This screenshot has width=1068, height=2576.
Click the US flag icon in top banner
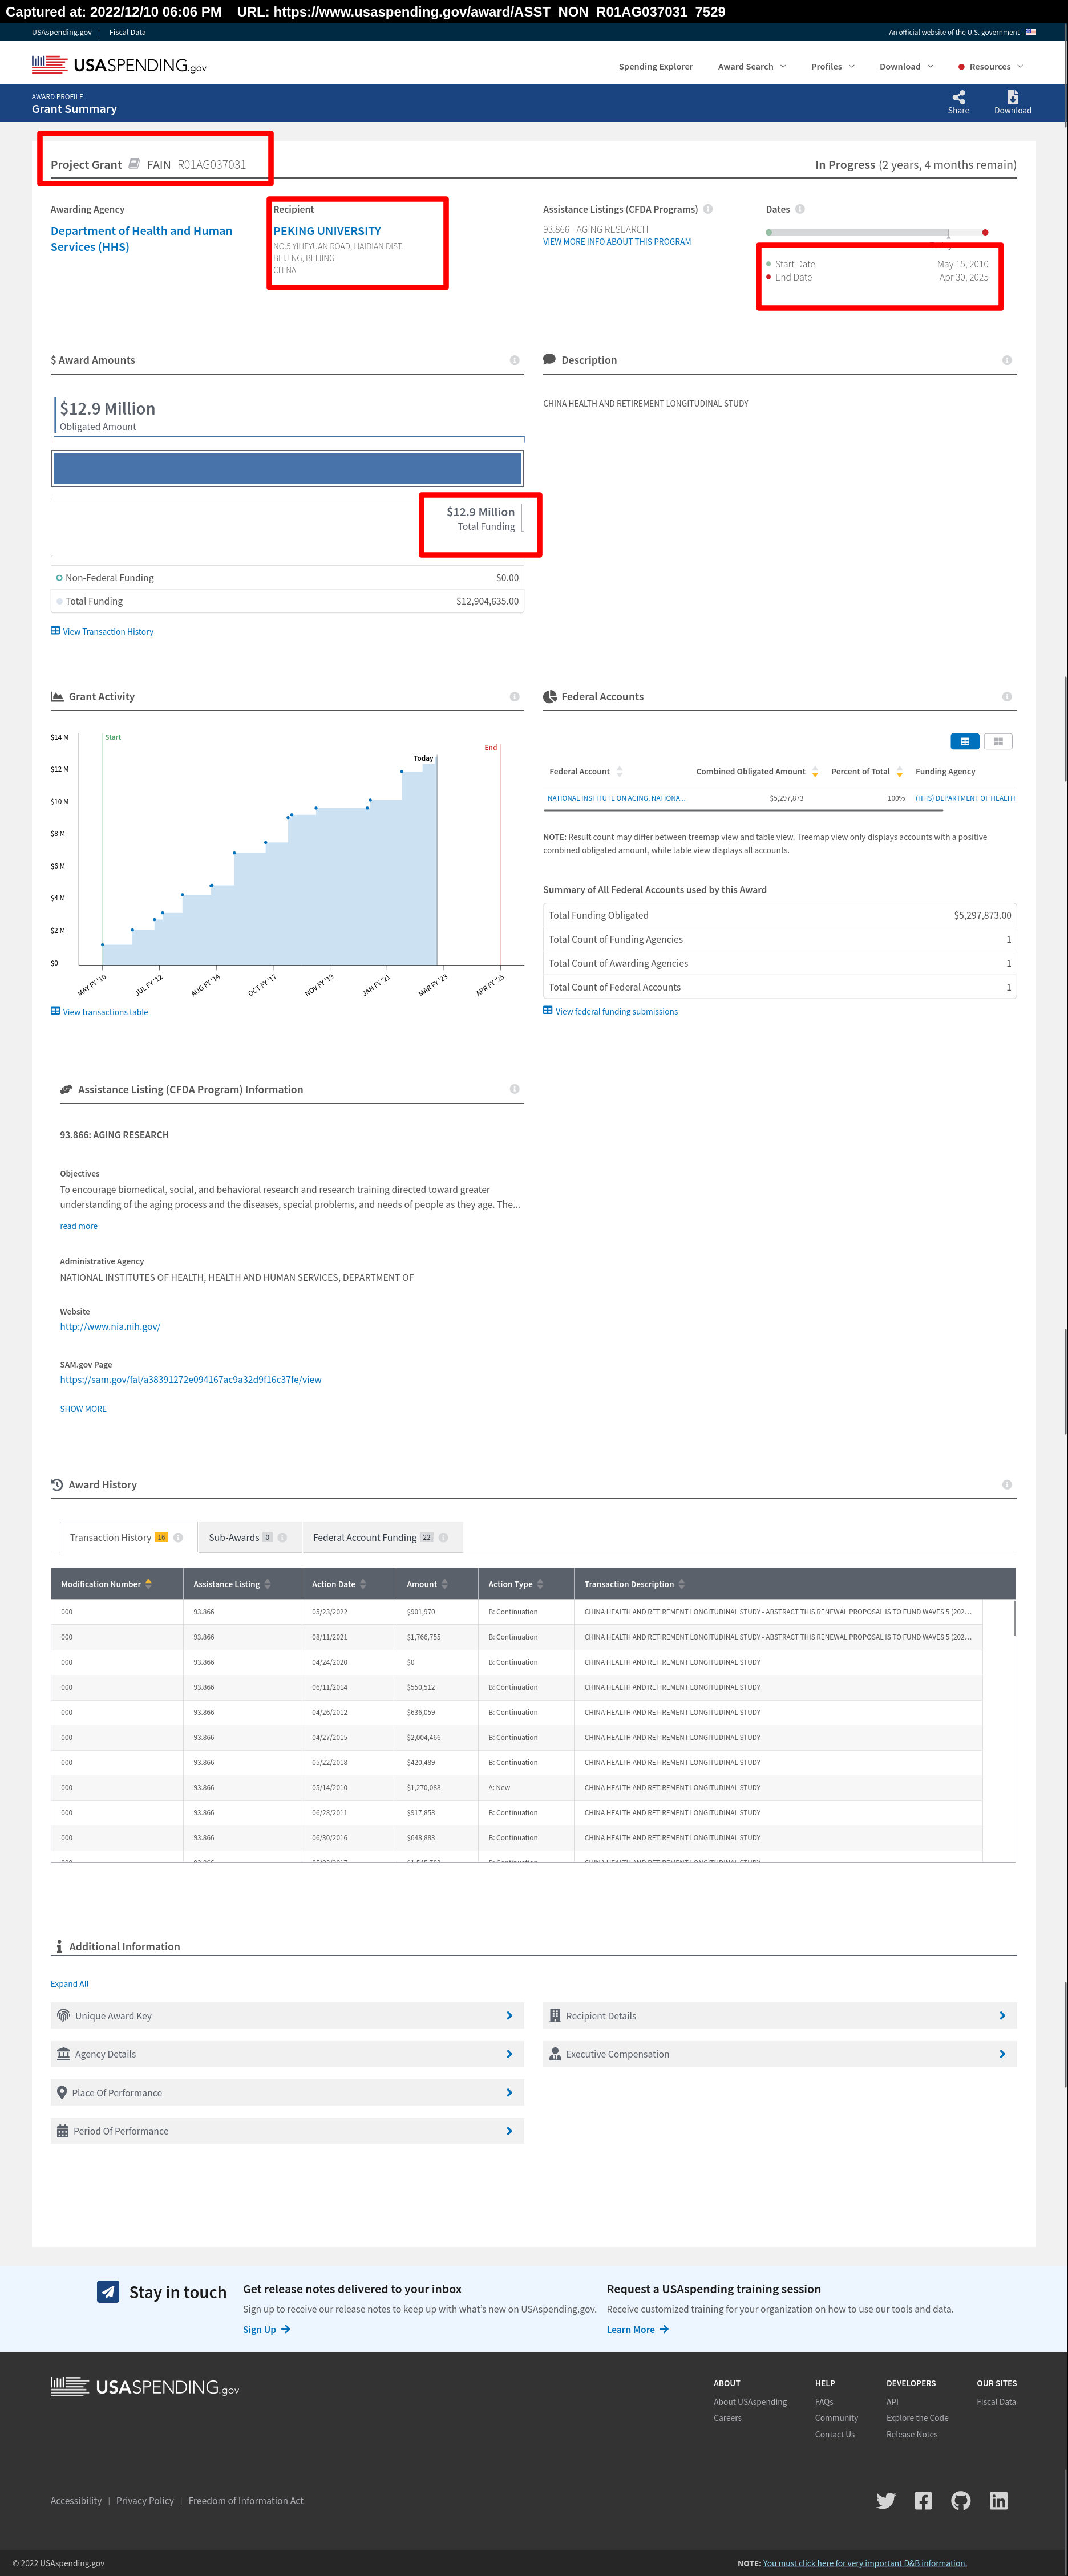[1030, 32]
